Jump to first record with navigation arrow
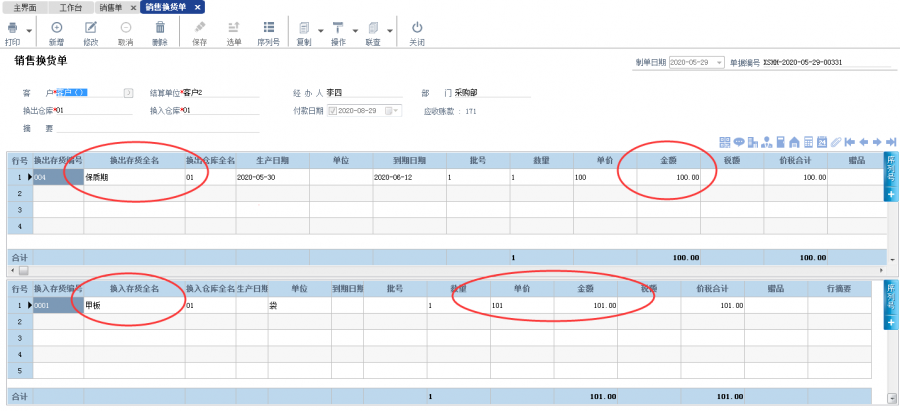Image resolution: width=900 pixels, height=411 pixels. click(x=849, y=142)
